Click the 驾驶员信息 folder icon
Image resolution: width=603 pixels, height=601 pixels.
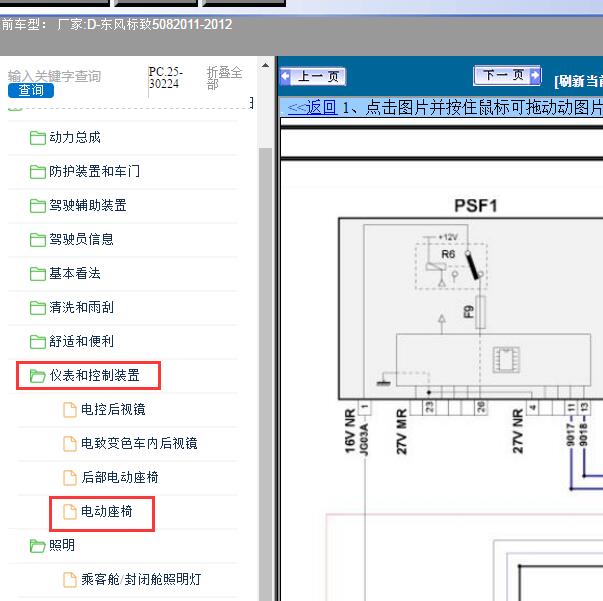(38, 240)
